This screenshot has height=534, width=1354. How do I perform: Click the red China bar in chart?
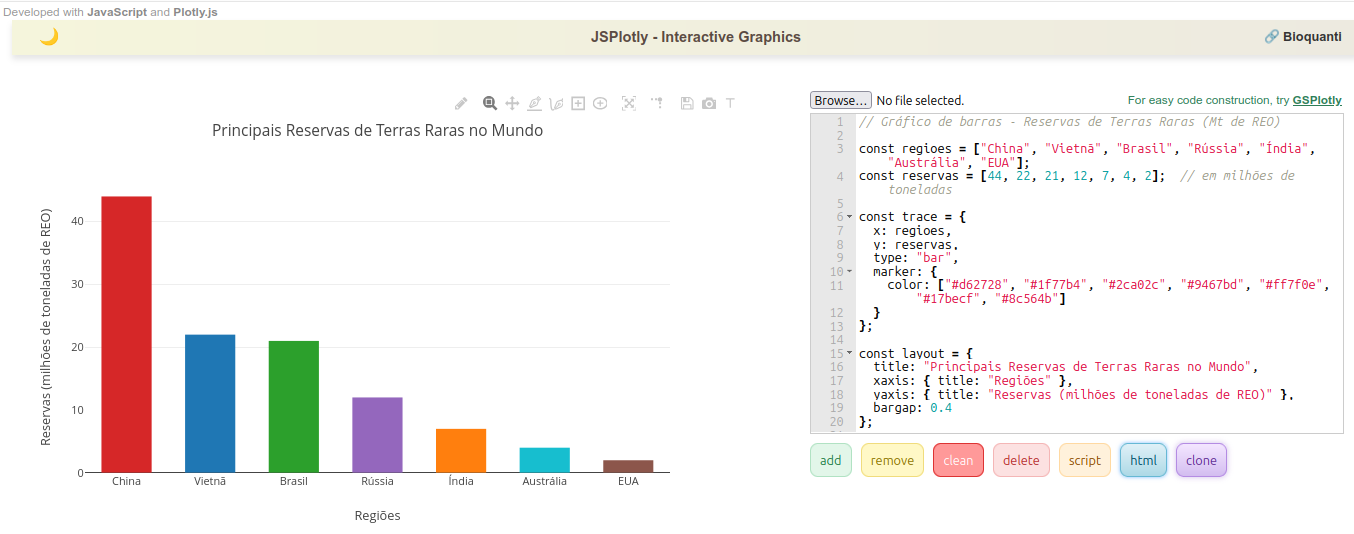point(126,334)
